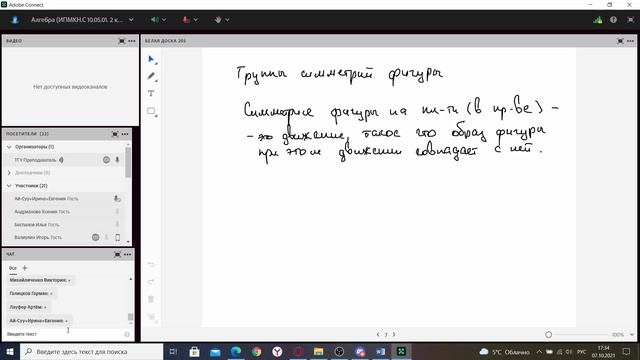
Task: Click the chat messages scrollbar
Action: [x=131, y=317]
